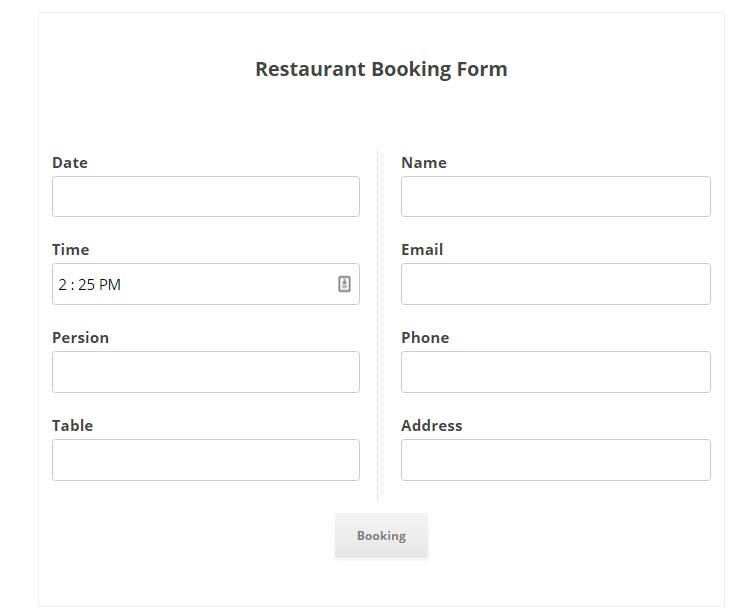Select the PM segment in Time field

(x=110, y=285)
